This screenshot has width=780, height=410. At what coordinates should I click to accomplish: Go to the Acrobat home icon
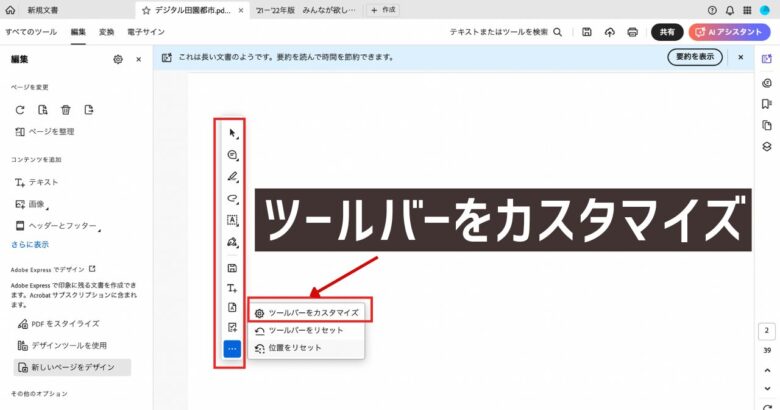coord(10,10)
